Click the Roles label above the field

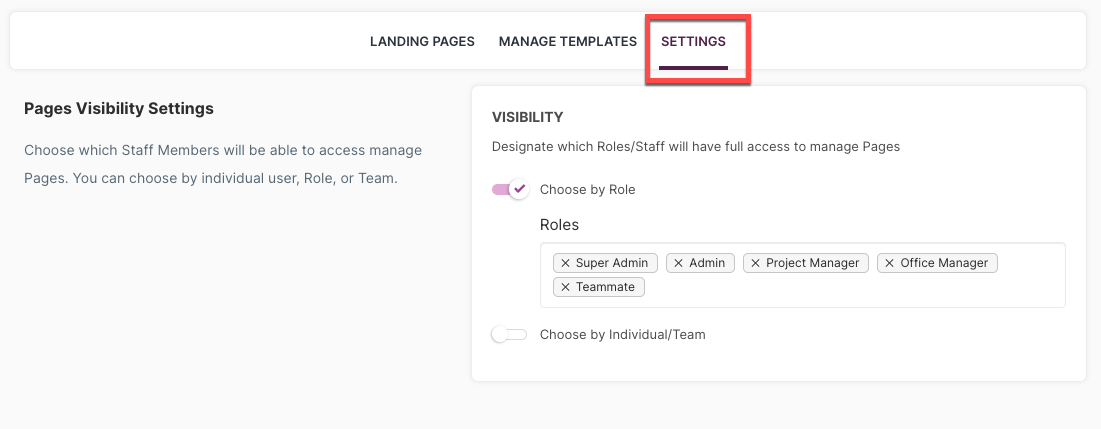click(559, 225)
